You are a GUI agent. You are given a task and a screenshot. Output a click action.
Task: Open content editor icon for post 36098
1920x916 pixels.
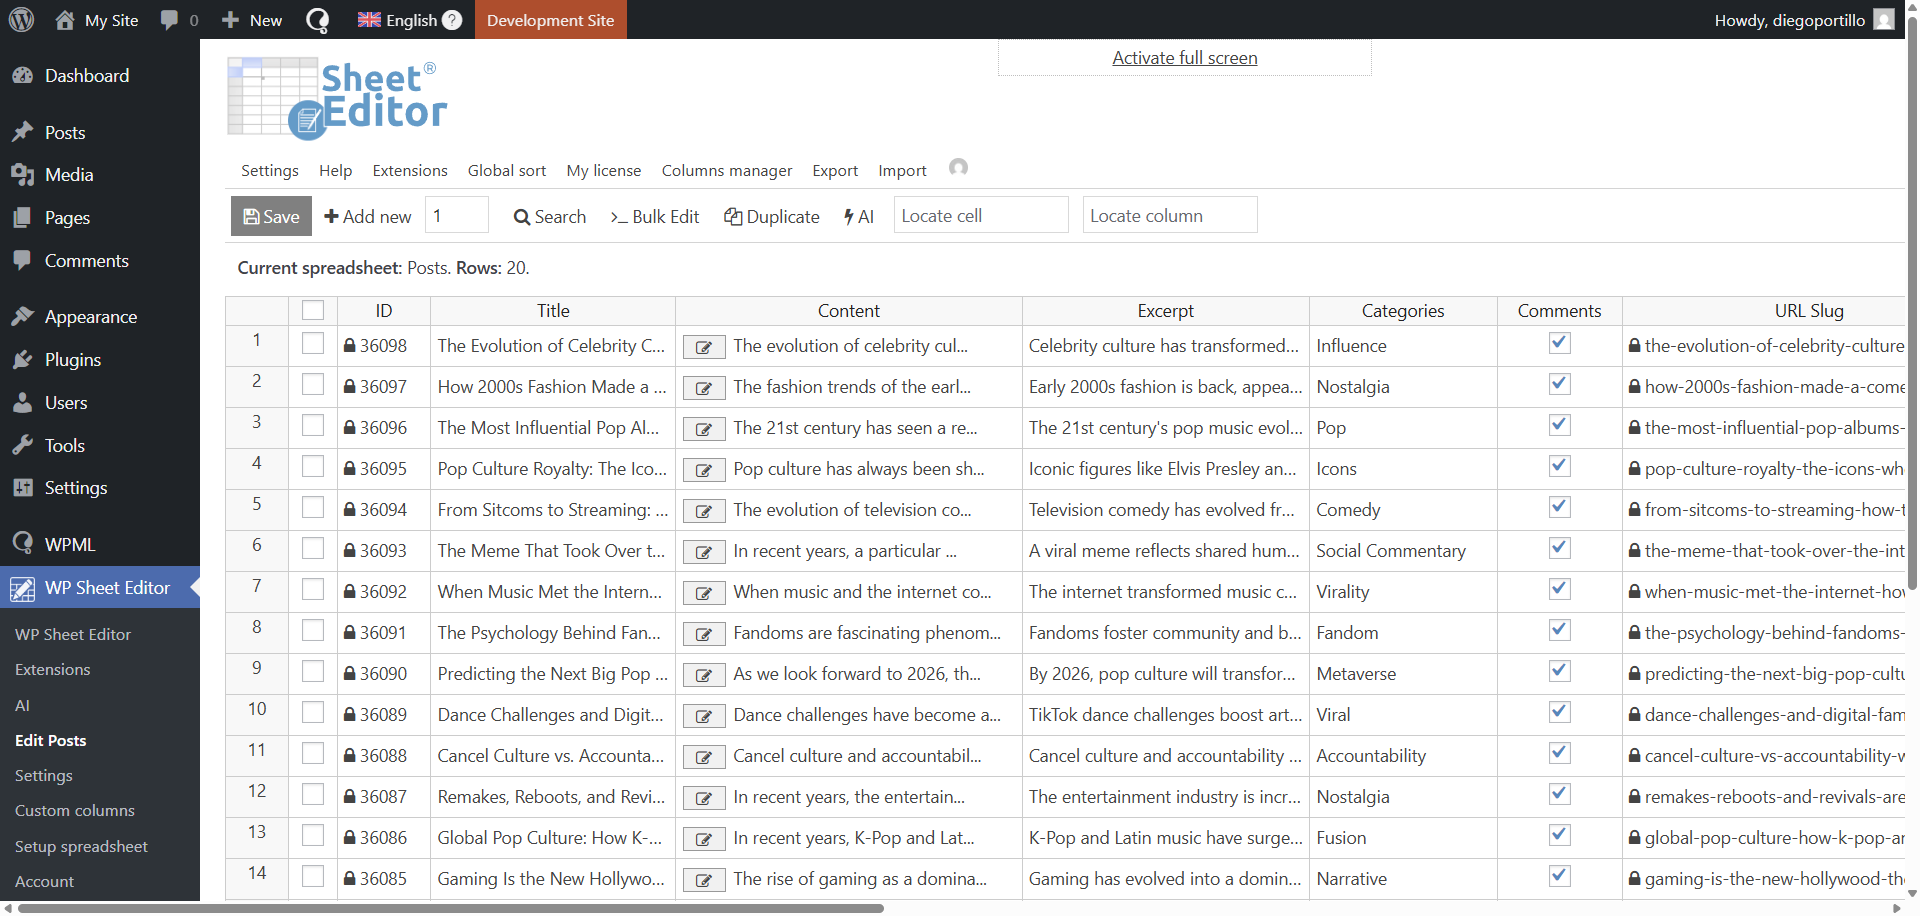(x=704, y=347)
